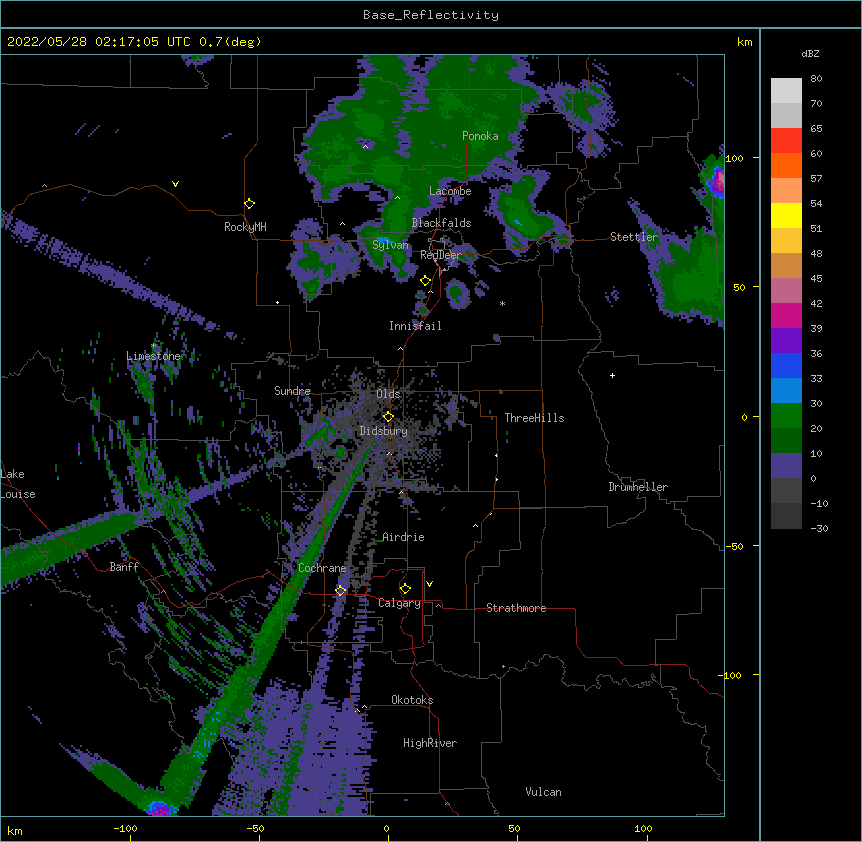This screenshot has width=862, height=842.
Task: Click the yellow diamond marker above Calgary label
Action: [x=405, y=589]
